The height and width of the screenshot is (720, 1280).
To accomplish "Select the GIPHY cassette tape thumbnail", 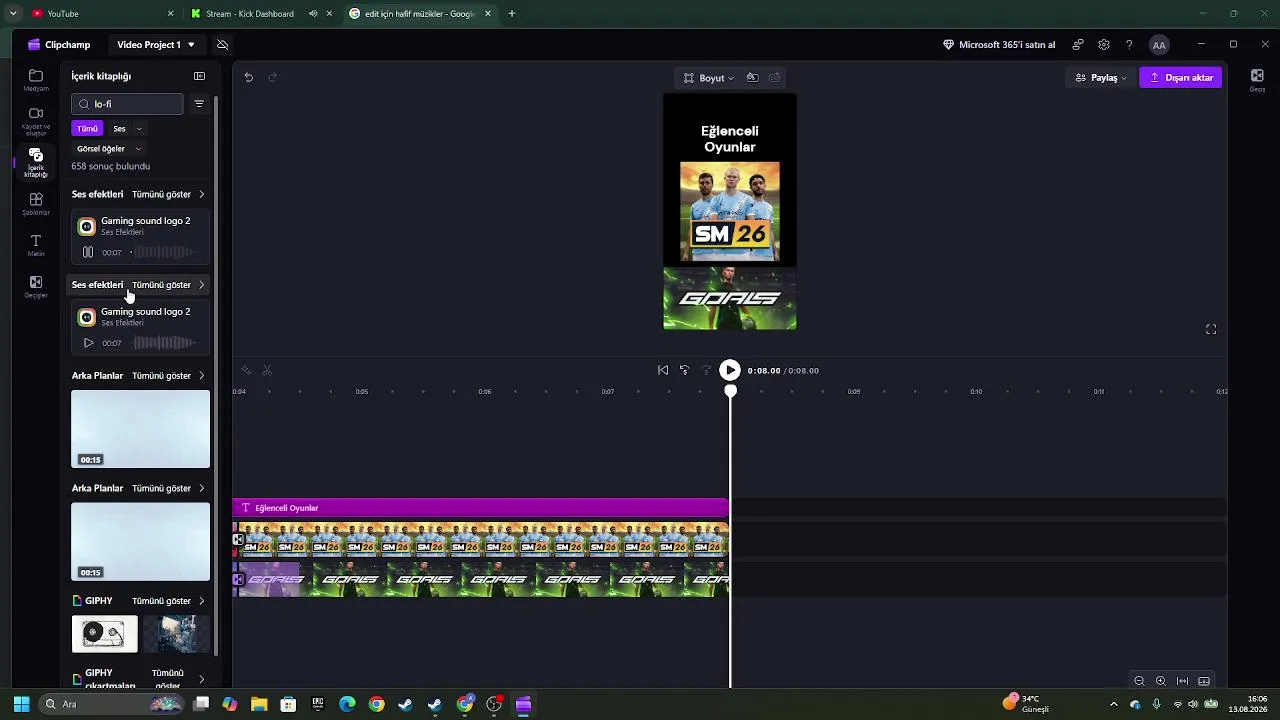I will pos(105,634).
